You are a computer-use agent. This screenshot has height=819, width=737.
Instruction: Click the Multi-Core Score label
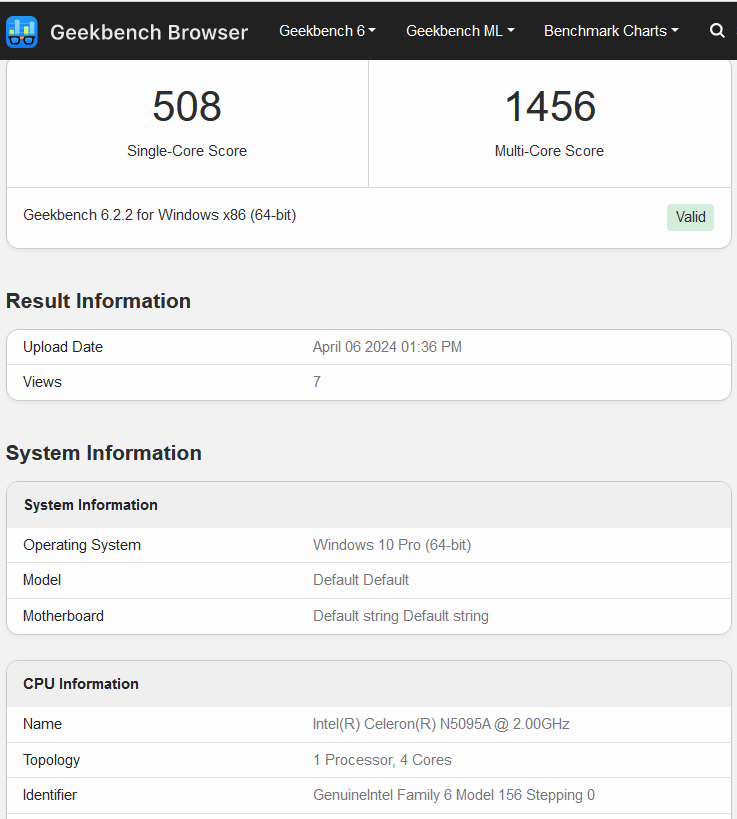tap(549, 151)
